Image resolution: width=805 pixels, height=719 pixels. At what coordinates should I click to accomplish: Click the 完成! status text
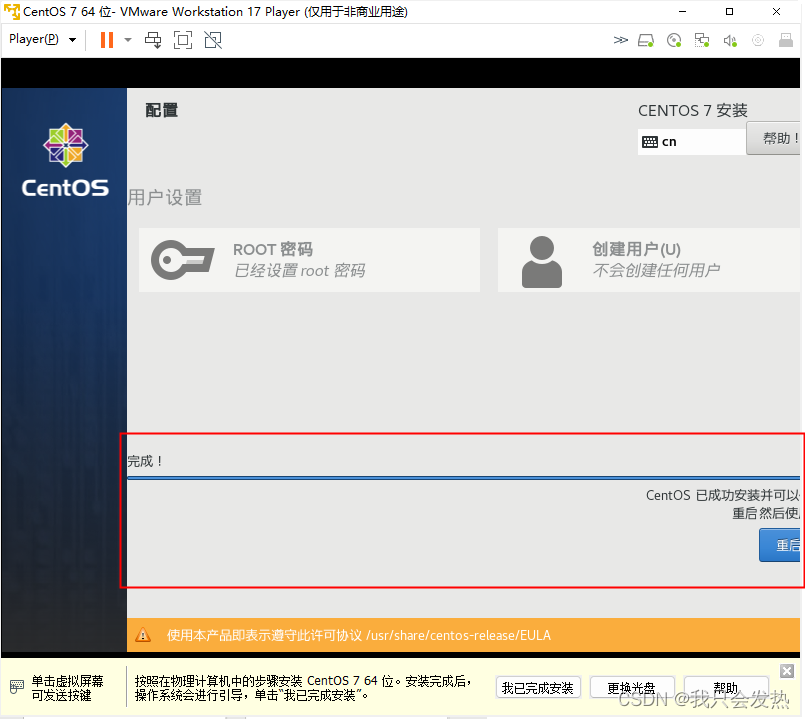click(x=145, y=461)
